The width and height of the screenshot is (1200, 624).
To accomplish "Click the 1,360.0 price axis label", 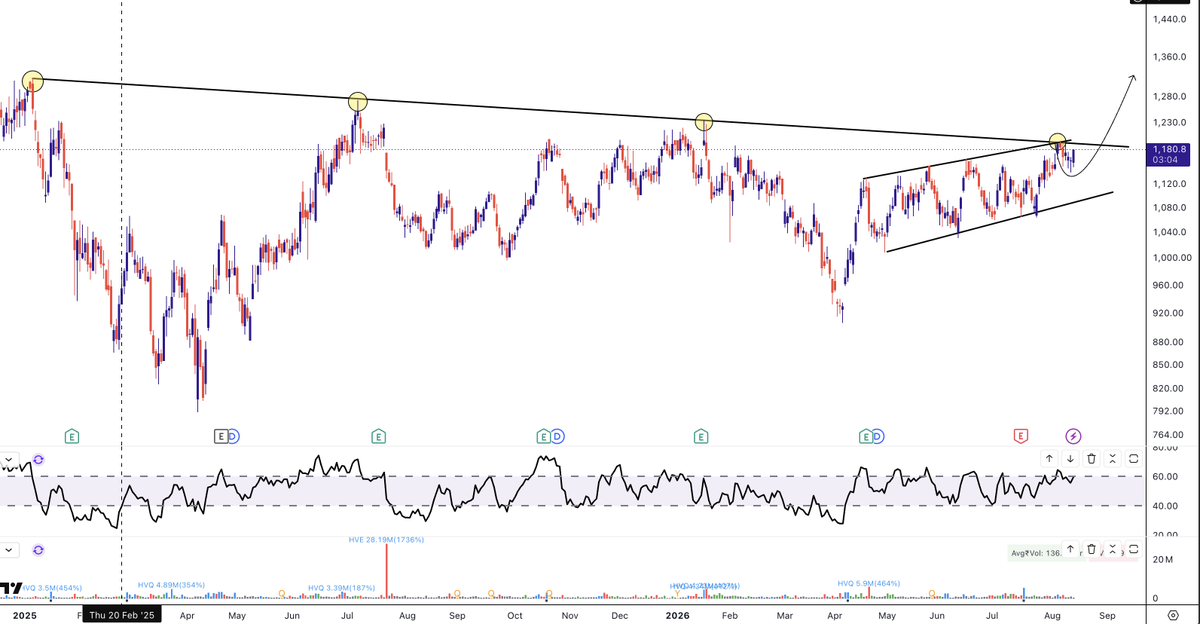I will 1170,57.
